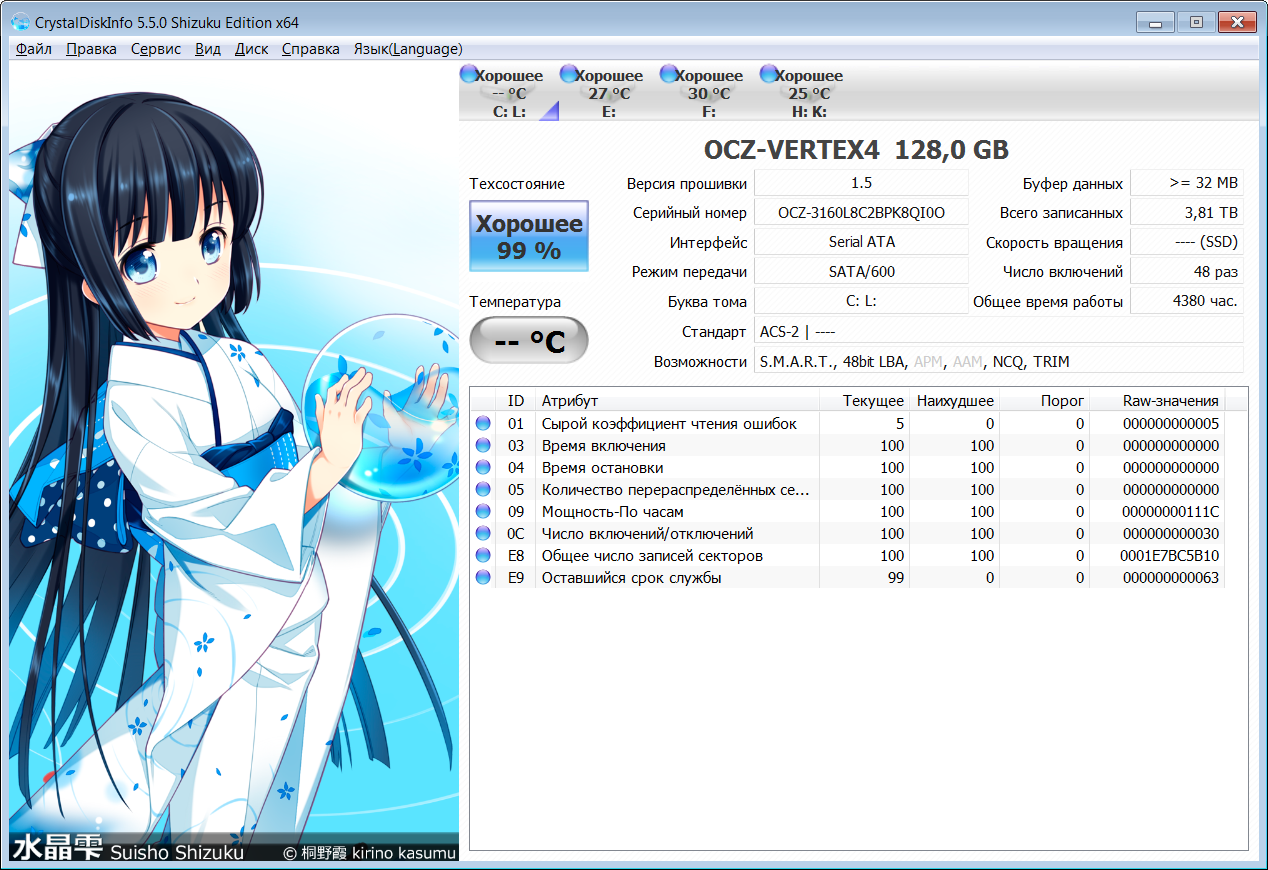Screen dimensions: 1268x870
Task: Click the status icon of attribute E9
Action: click(483, 578)
